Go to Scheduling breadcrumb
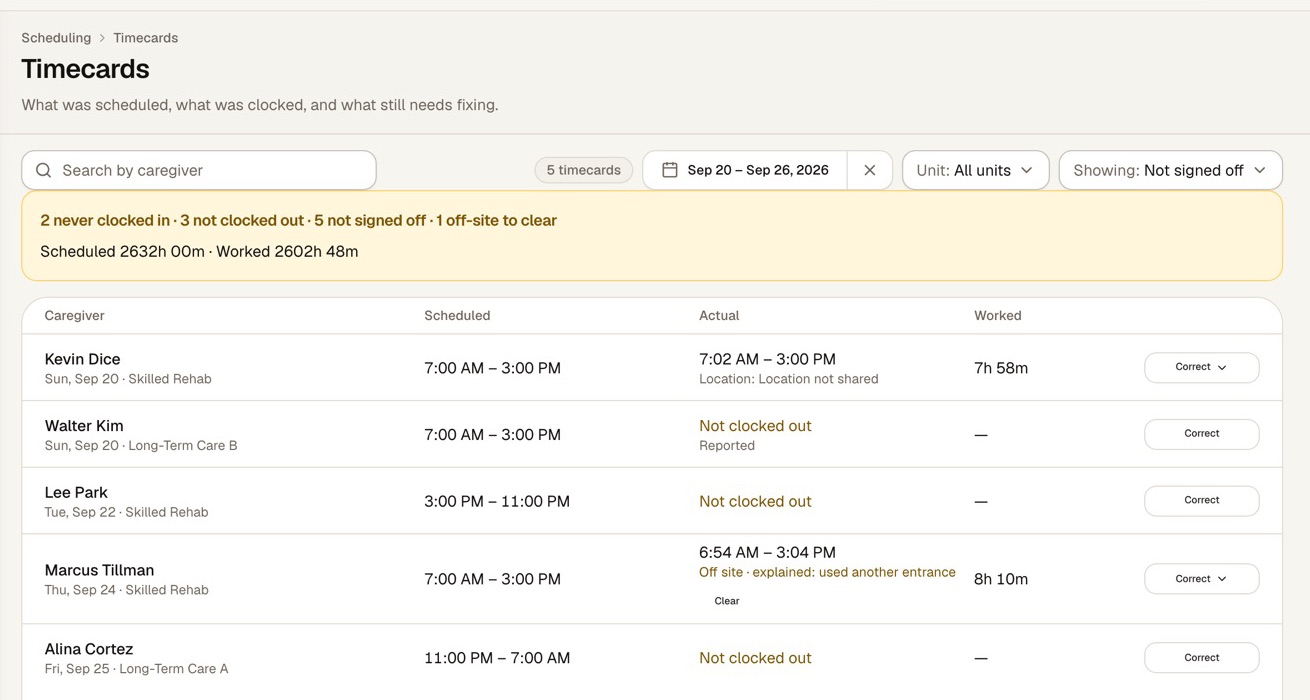 coord(56,38)
